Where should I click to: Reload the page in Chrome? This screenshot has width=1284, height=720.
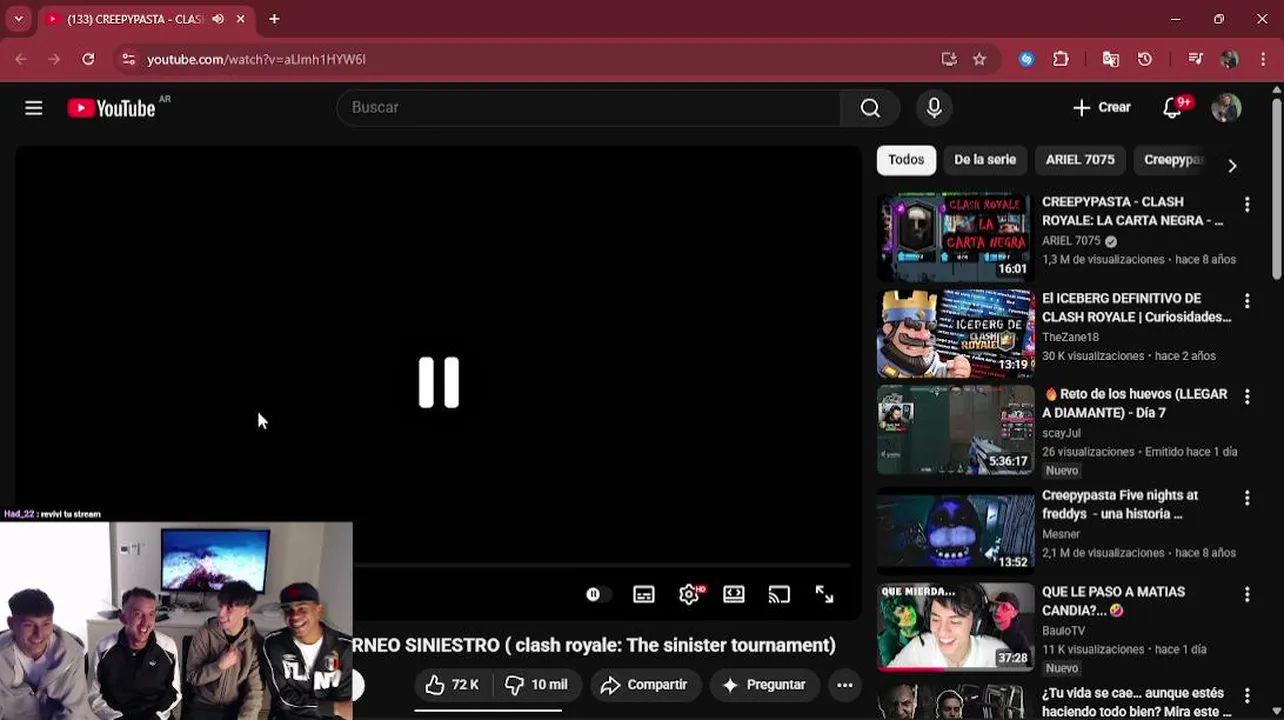tap(88, 59)
